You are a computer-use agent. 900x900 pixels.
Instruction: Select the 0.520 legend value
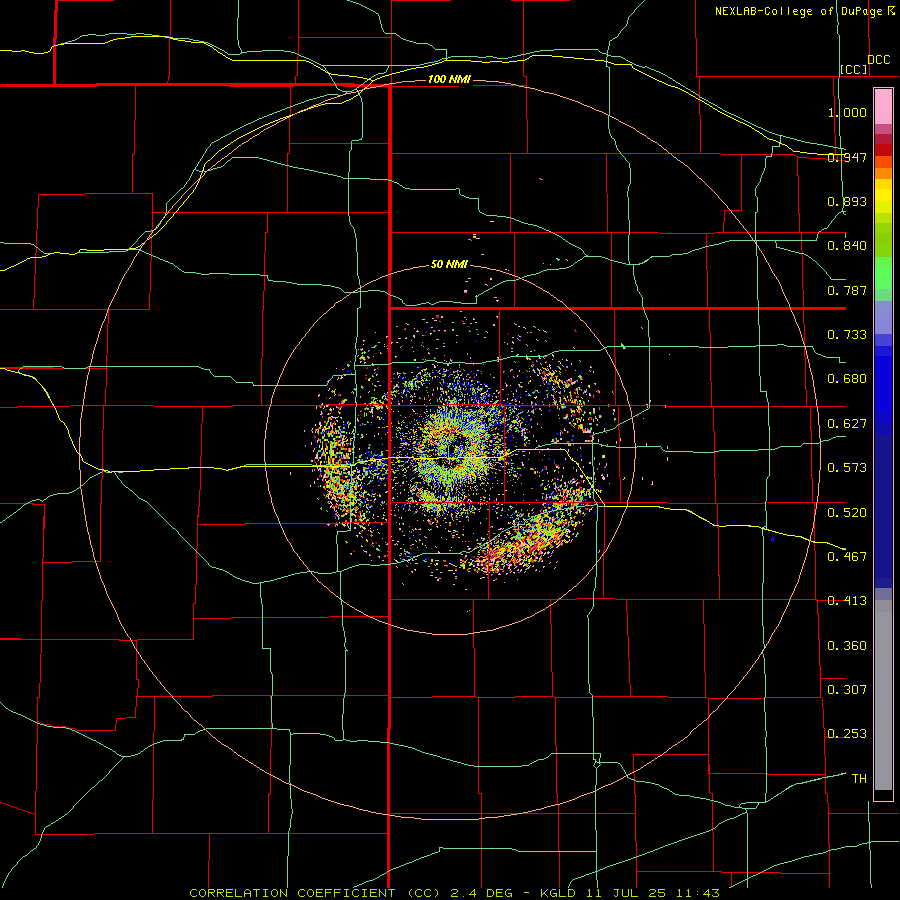(847, 513)
